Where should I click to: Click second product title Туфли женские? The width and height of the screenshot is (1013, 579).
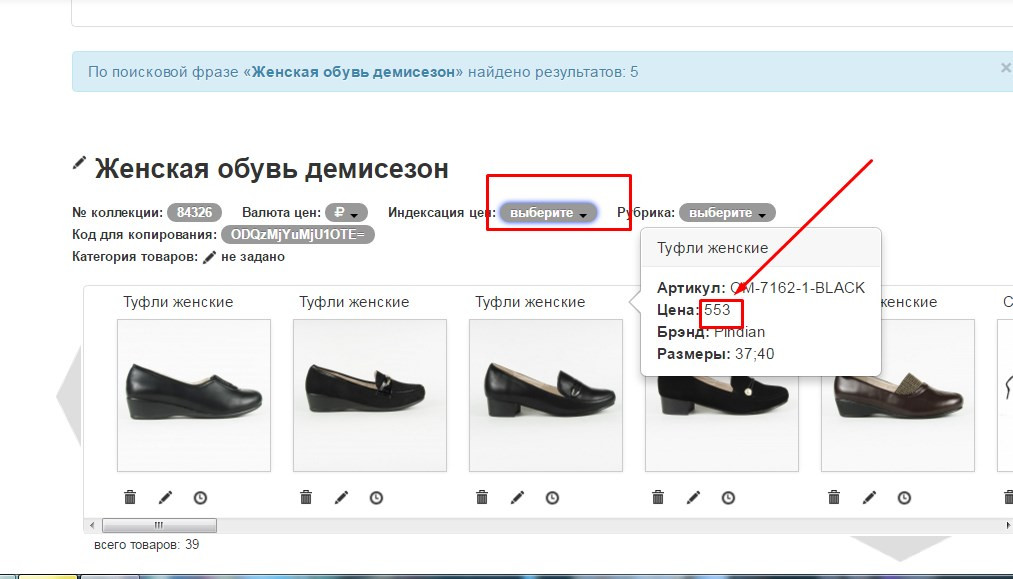(354, 302)
